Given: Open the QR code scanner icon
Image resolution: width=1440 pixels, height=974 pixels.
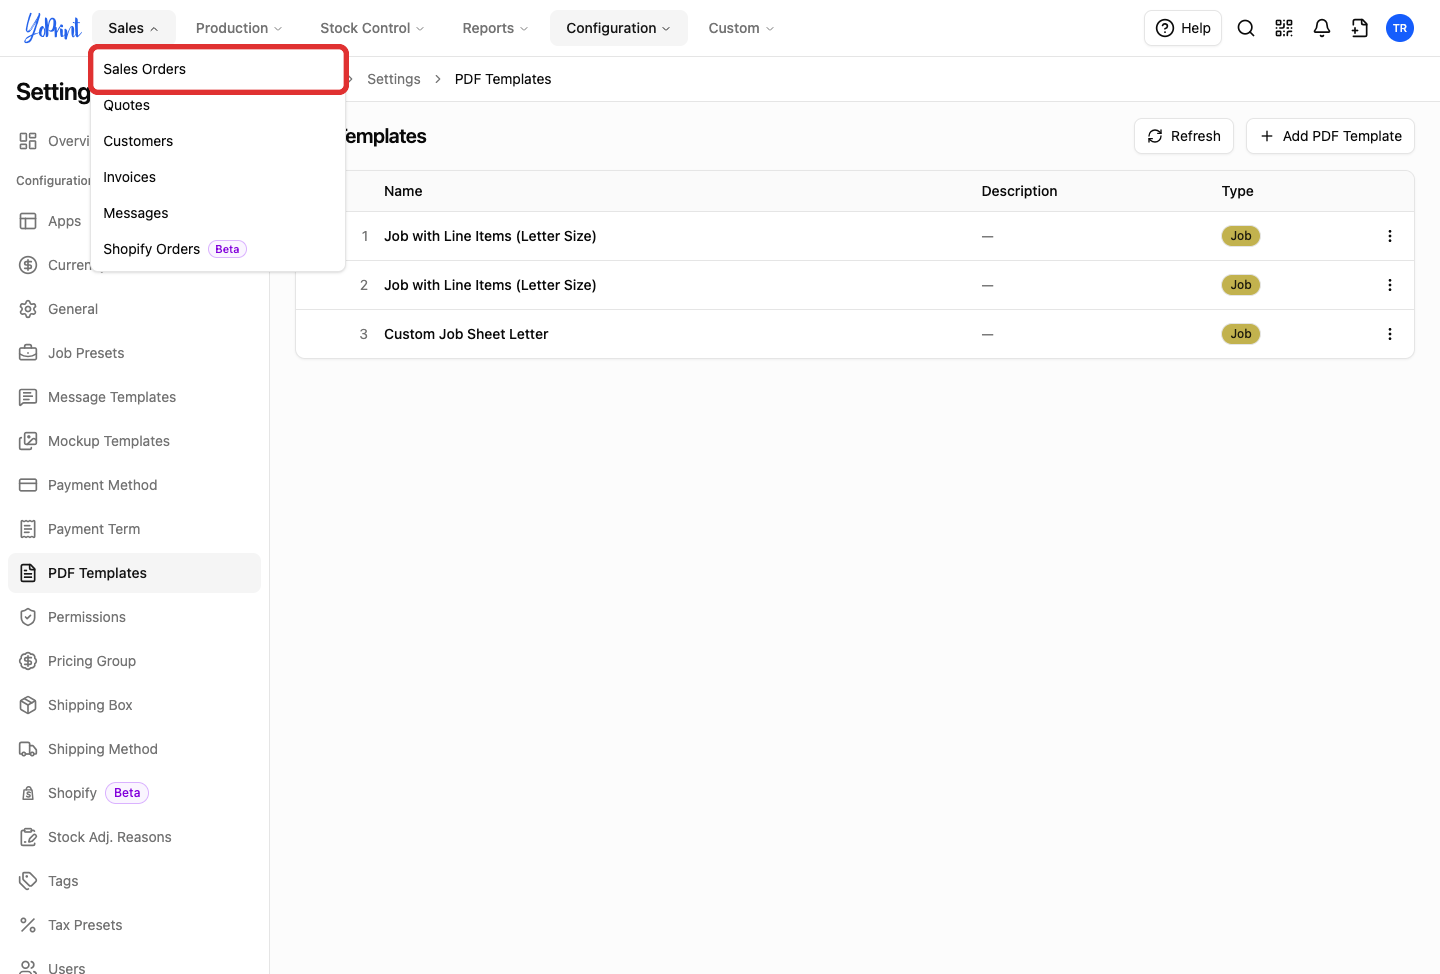Looking at the screenshot, I should pos(1284,28).
